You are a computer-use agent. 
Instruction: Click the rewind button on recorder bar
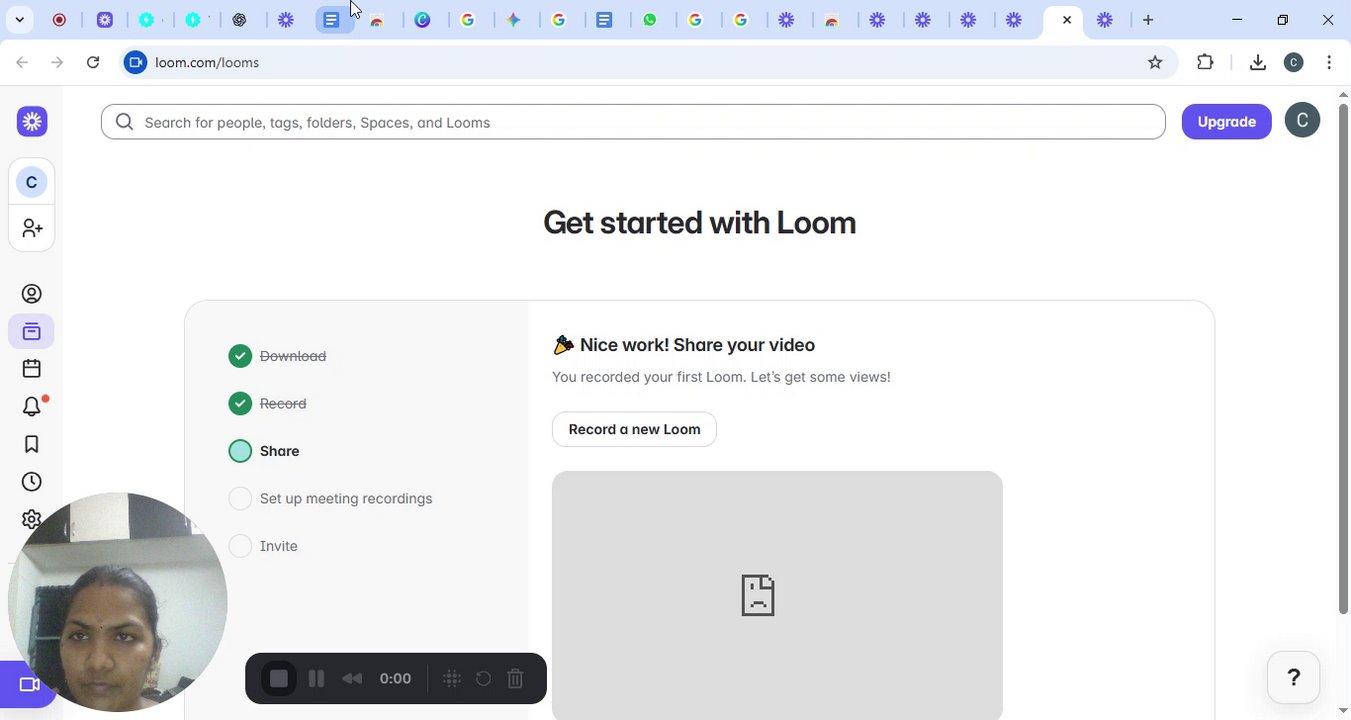pos(352,679)
